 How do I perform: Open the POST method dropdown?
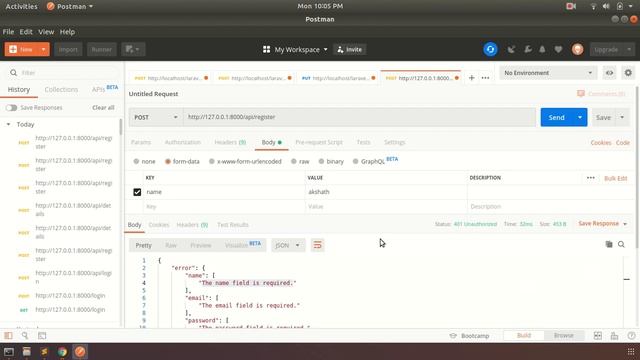[156, 117]
